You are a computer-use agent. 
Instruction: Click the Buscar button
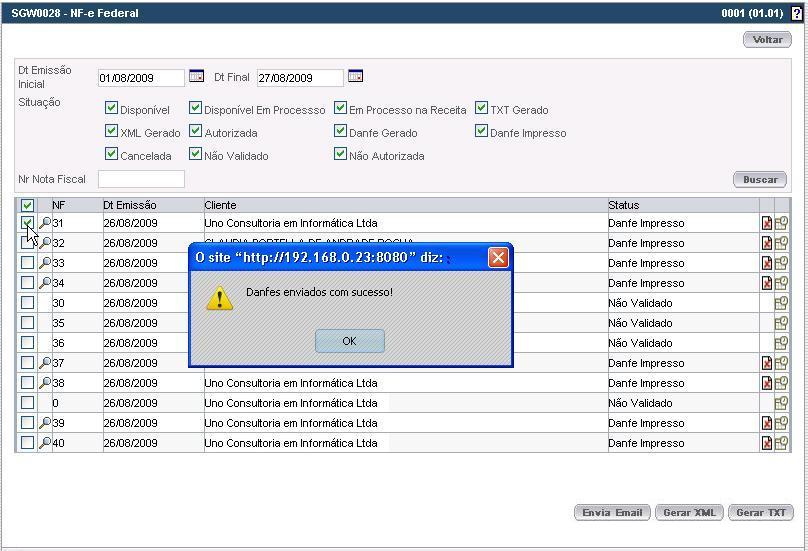coord(760,179)
